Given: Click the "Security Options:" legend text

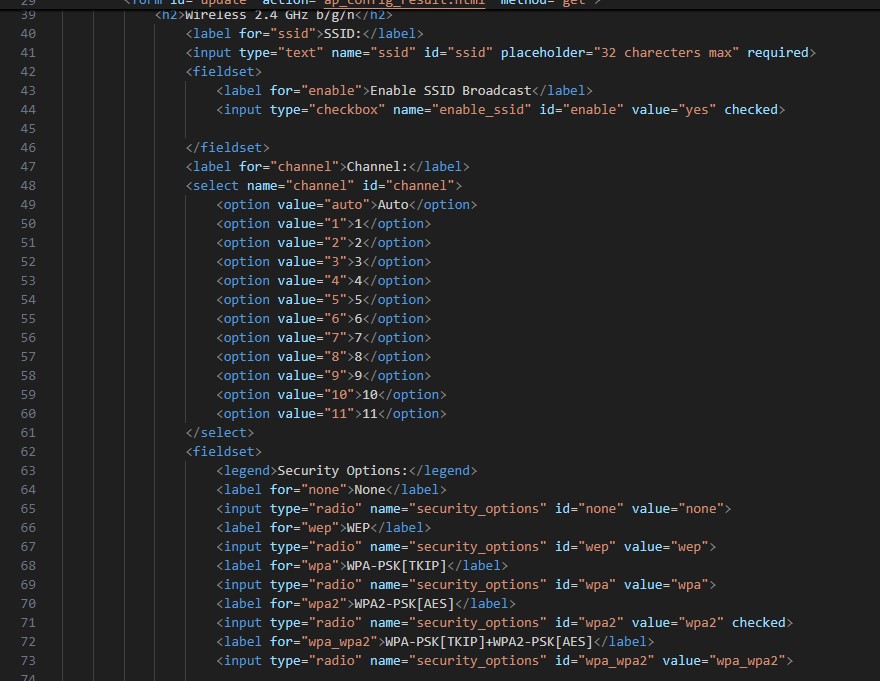Looking at the screenshot, I should pos(342,471).
